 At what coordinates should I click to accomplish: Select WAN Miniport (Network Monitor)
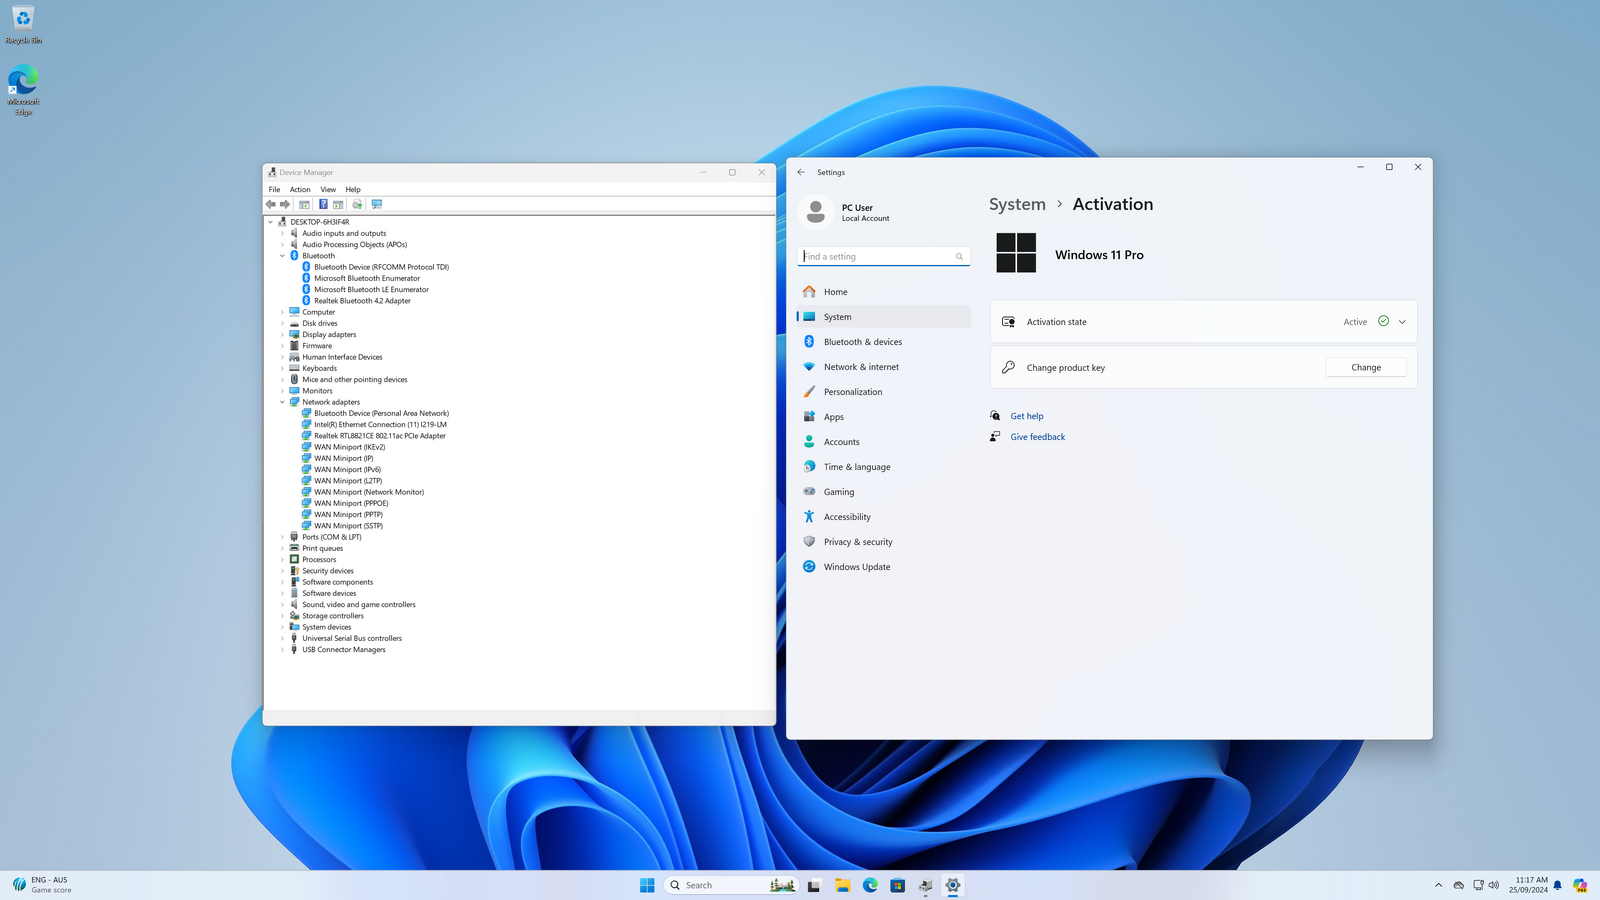(369, 492)
